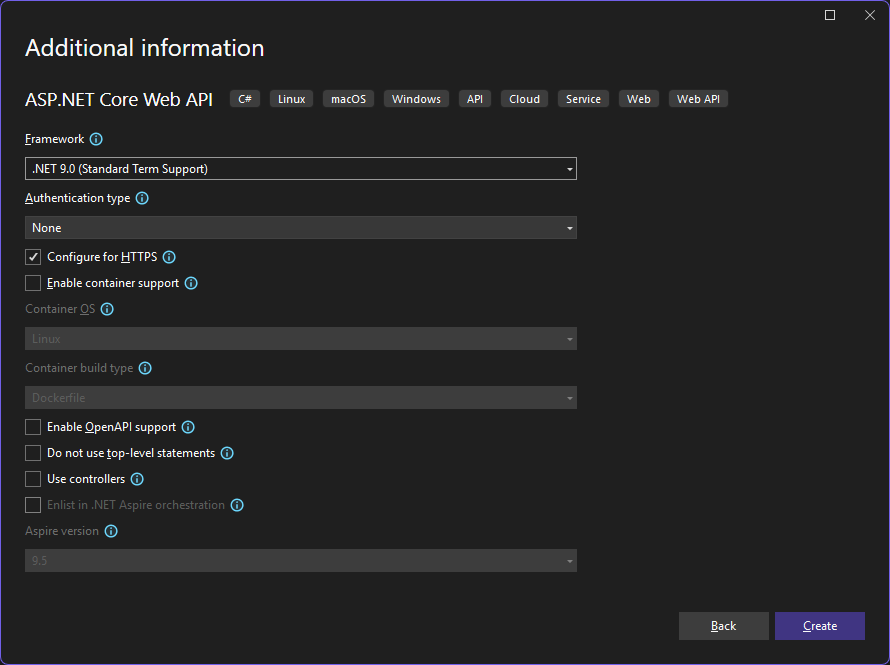Enable container support checkbox

(32, 283)
